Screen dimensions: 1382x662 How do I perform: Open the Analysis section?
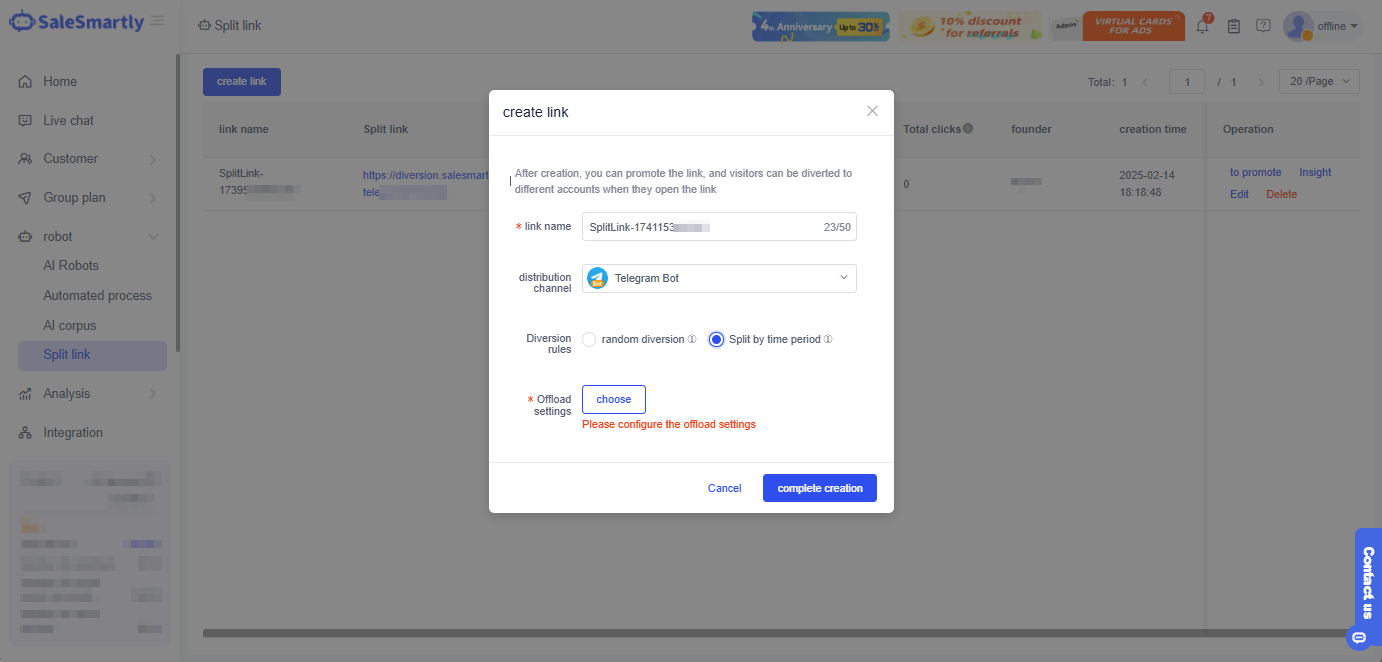[68, 393]
